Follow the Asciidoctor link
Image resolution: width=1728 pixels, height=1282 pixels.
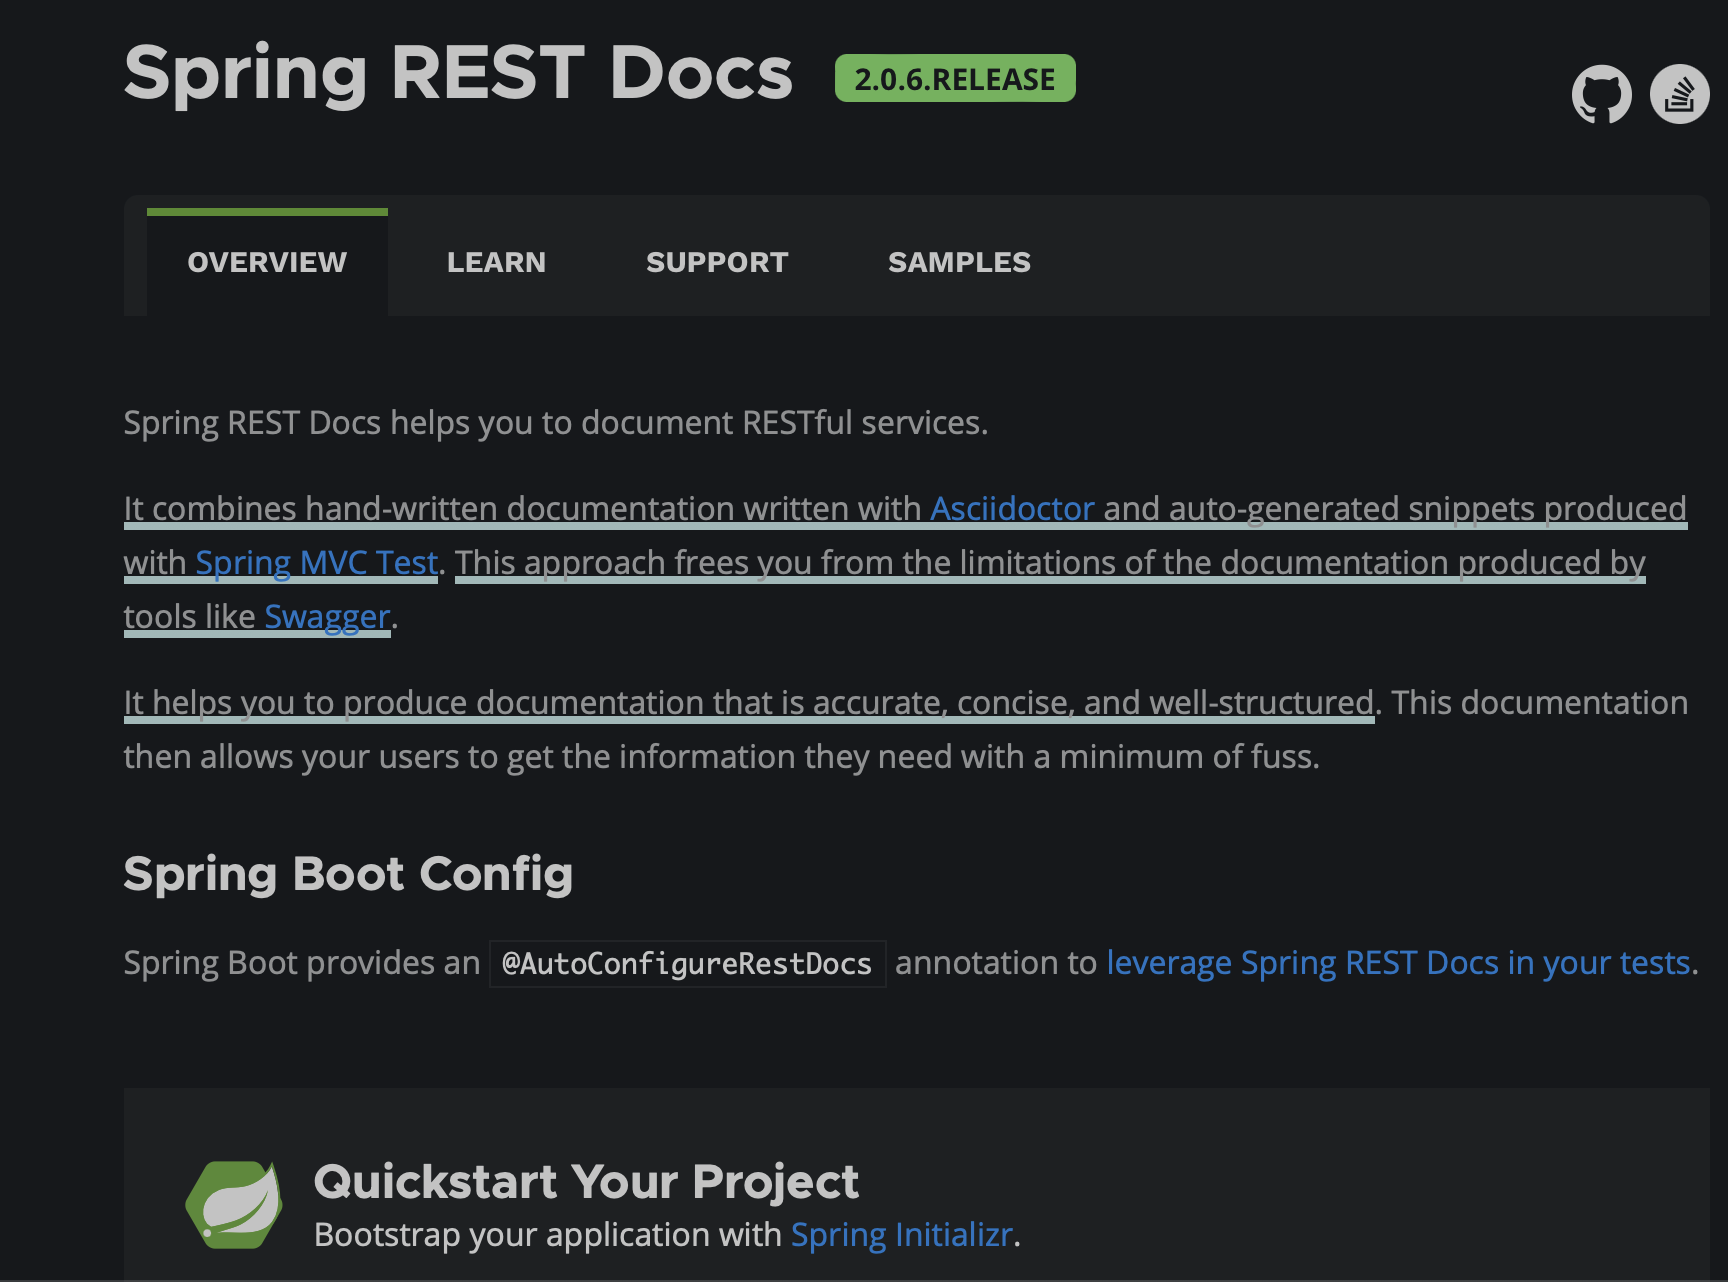click(1012, 509)
